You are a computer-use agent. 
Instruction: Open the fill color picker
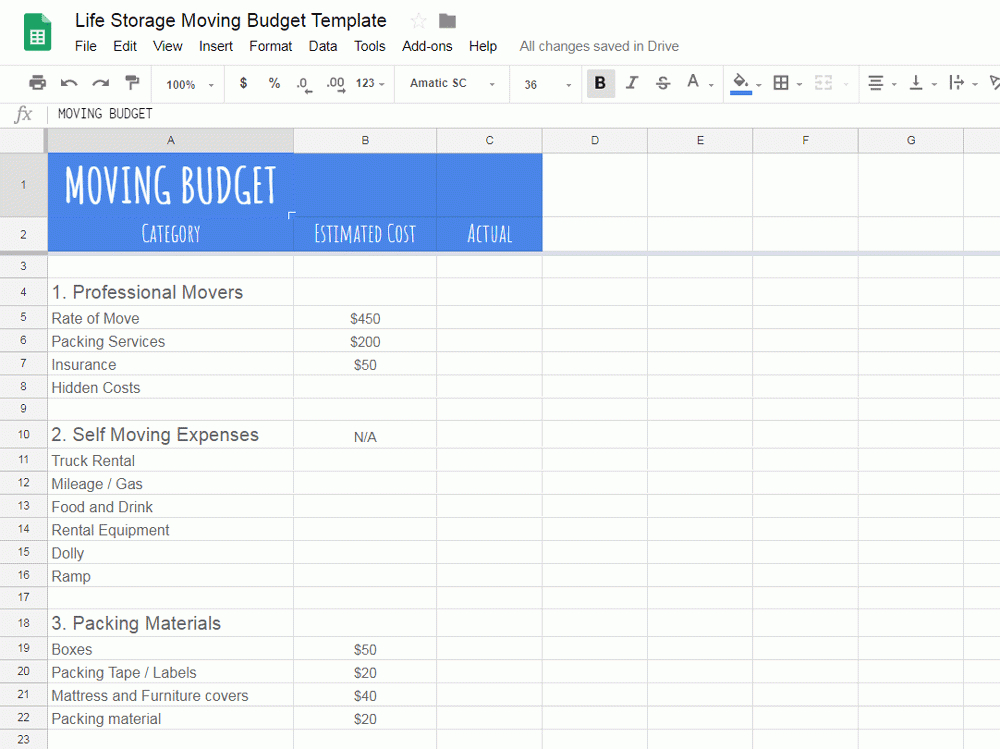(x=740, y=83)
